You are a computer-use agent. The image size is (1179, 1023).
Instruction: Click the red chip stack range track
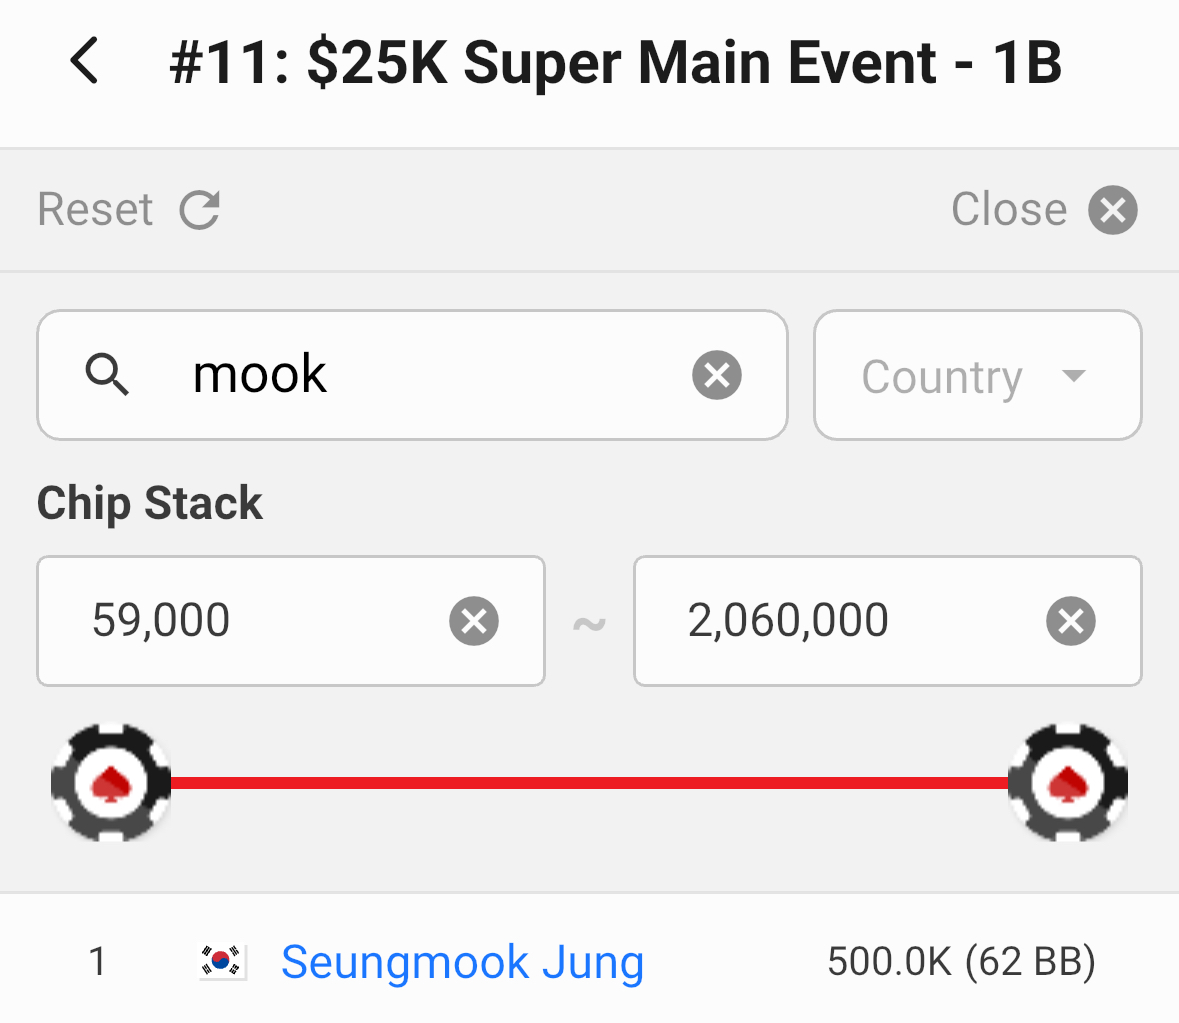tap(590, 783)
